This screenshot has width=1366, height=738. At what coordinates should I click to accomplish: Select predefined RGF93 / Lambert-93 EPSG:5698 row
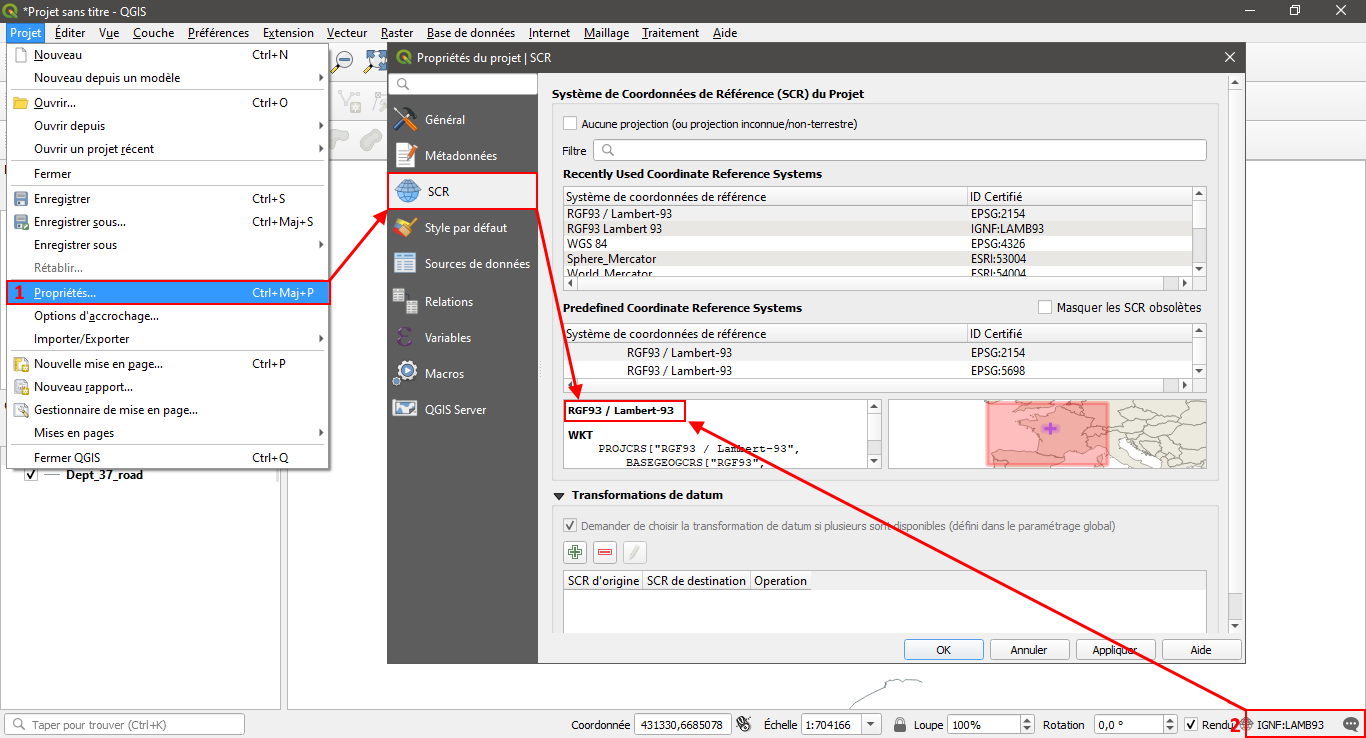pyautogui.click(x=877, y=370)
